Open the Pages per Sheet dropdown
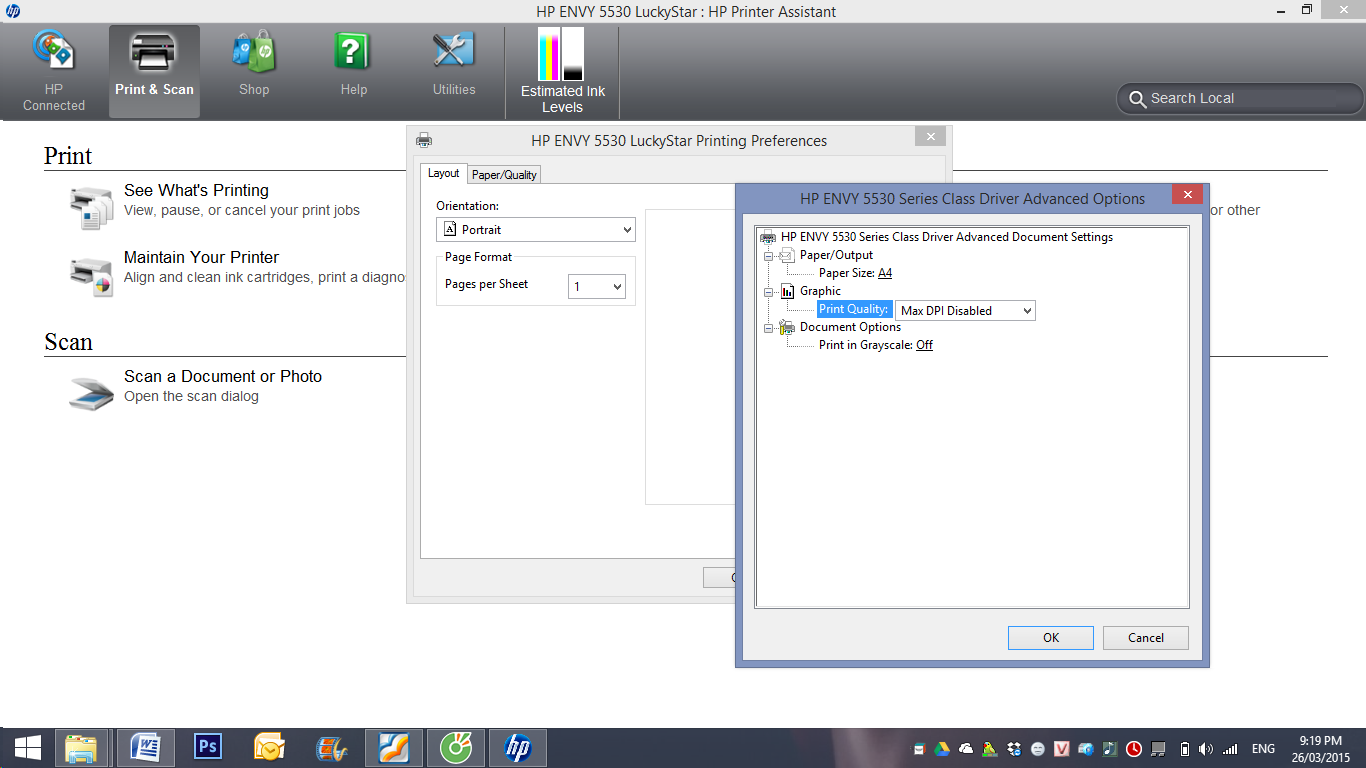Viewport: 1366px width, 768px height. click(x=597, y=287)
